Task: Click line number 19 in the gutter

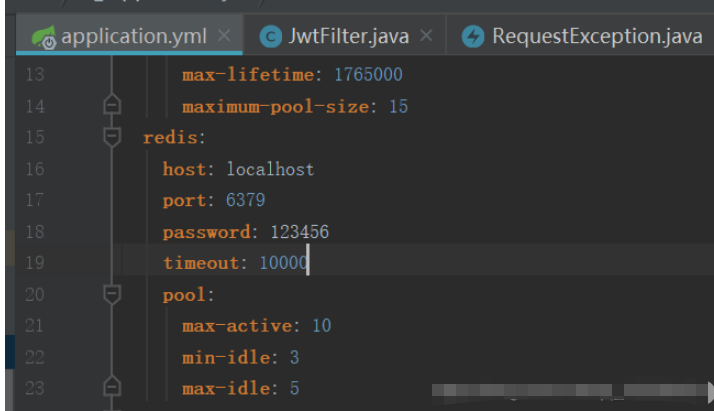Action: tap(34, 263)
